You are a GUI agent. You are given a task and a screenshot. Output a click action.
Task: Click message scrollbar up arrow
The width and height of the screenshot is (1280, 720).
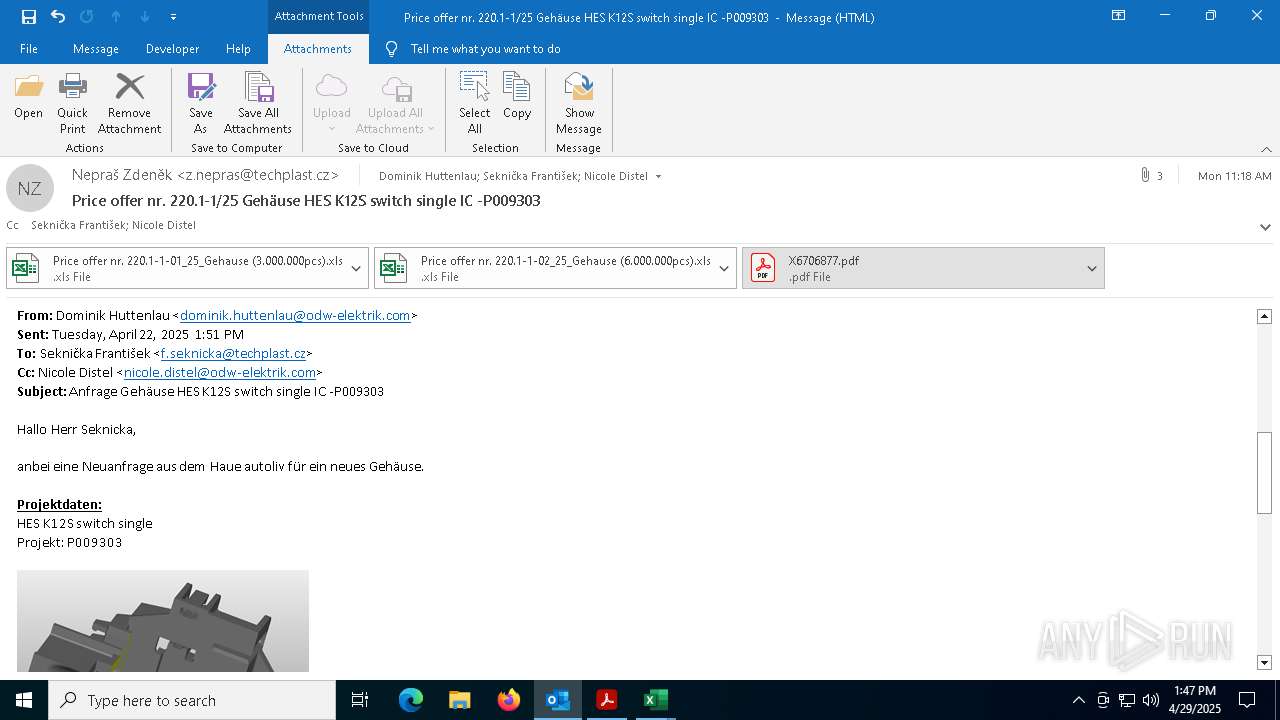1264,316
